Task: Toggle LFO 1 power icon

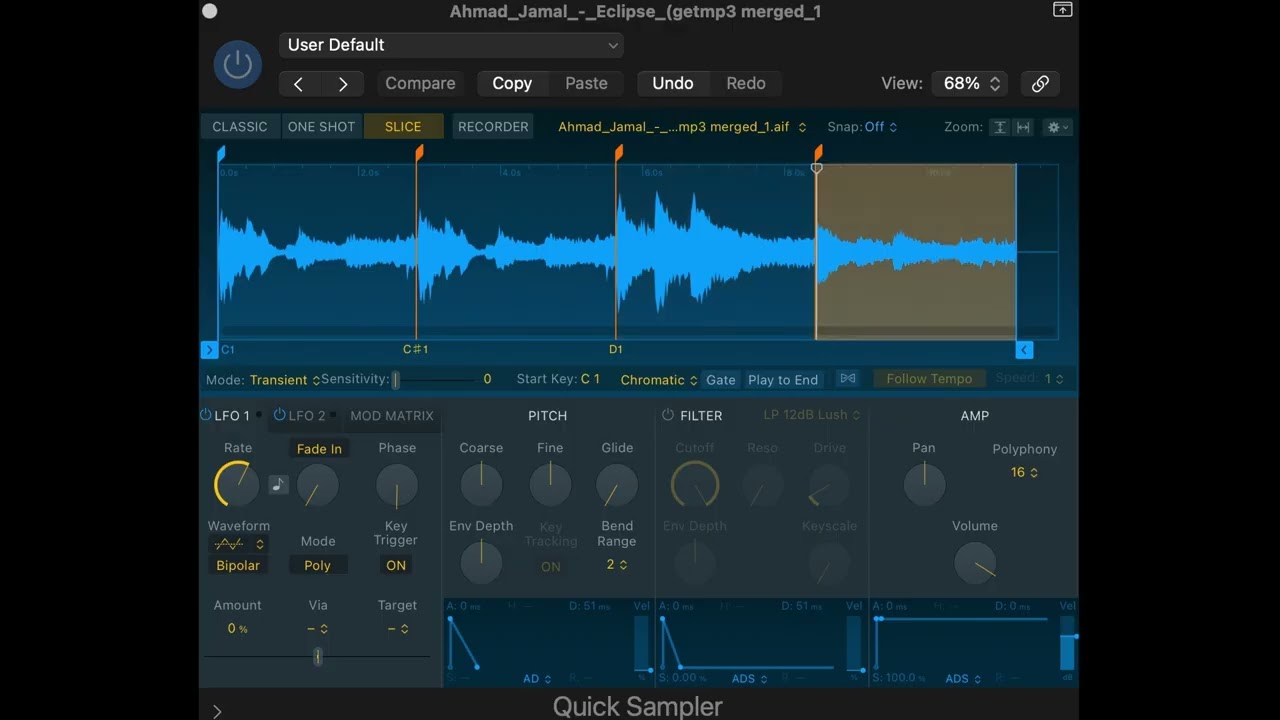Action: point(205,415)
